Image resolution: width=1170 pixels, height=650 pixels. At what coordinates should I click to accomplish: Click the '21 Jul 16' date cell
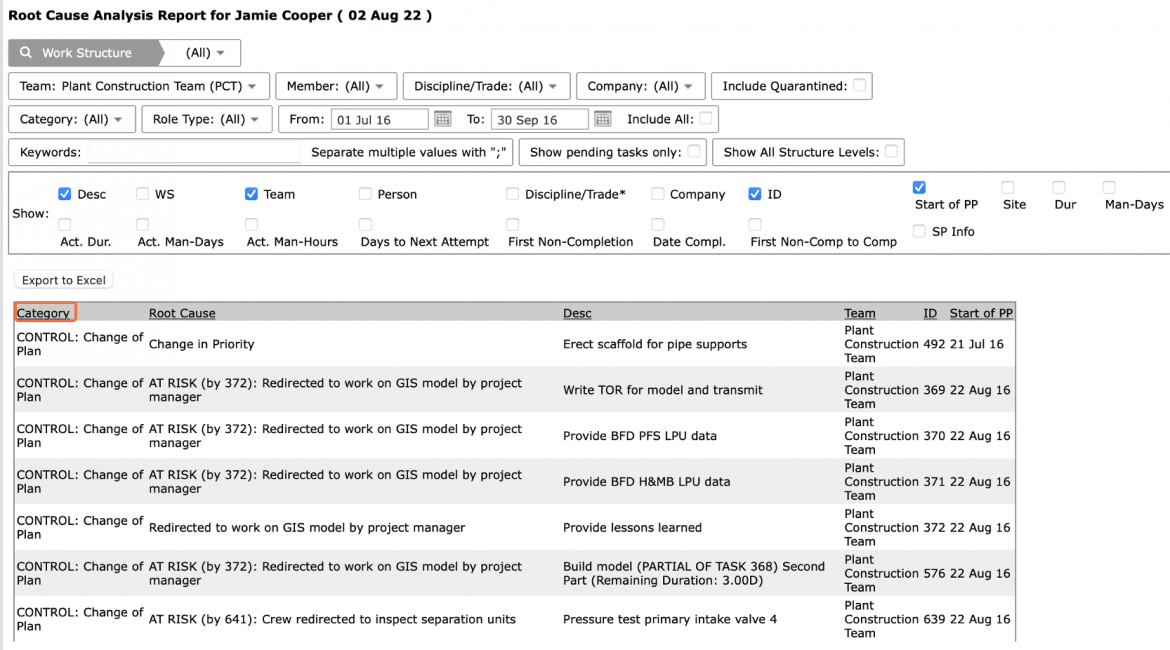click(977, 344)
